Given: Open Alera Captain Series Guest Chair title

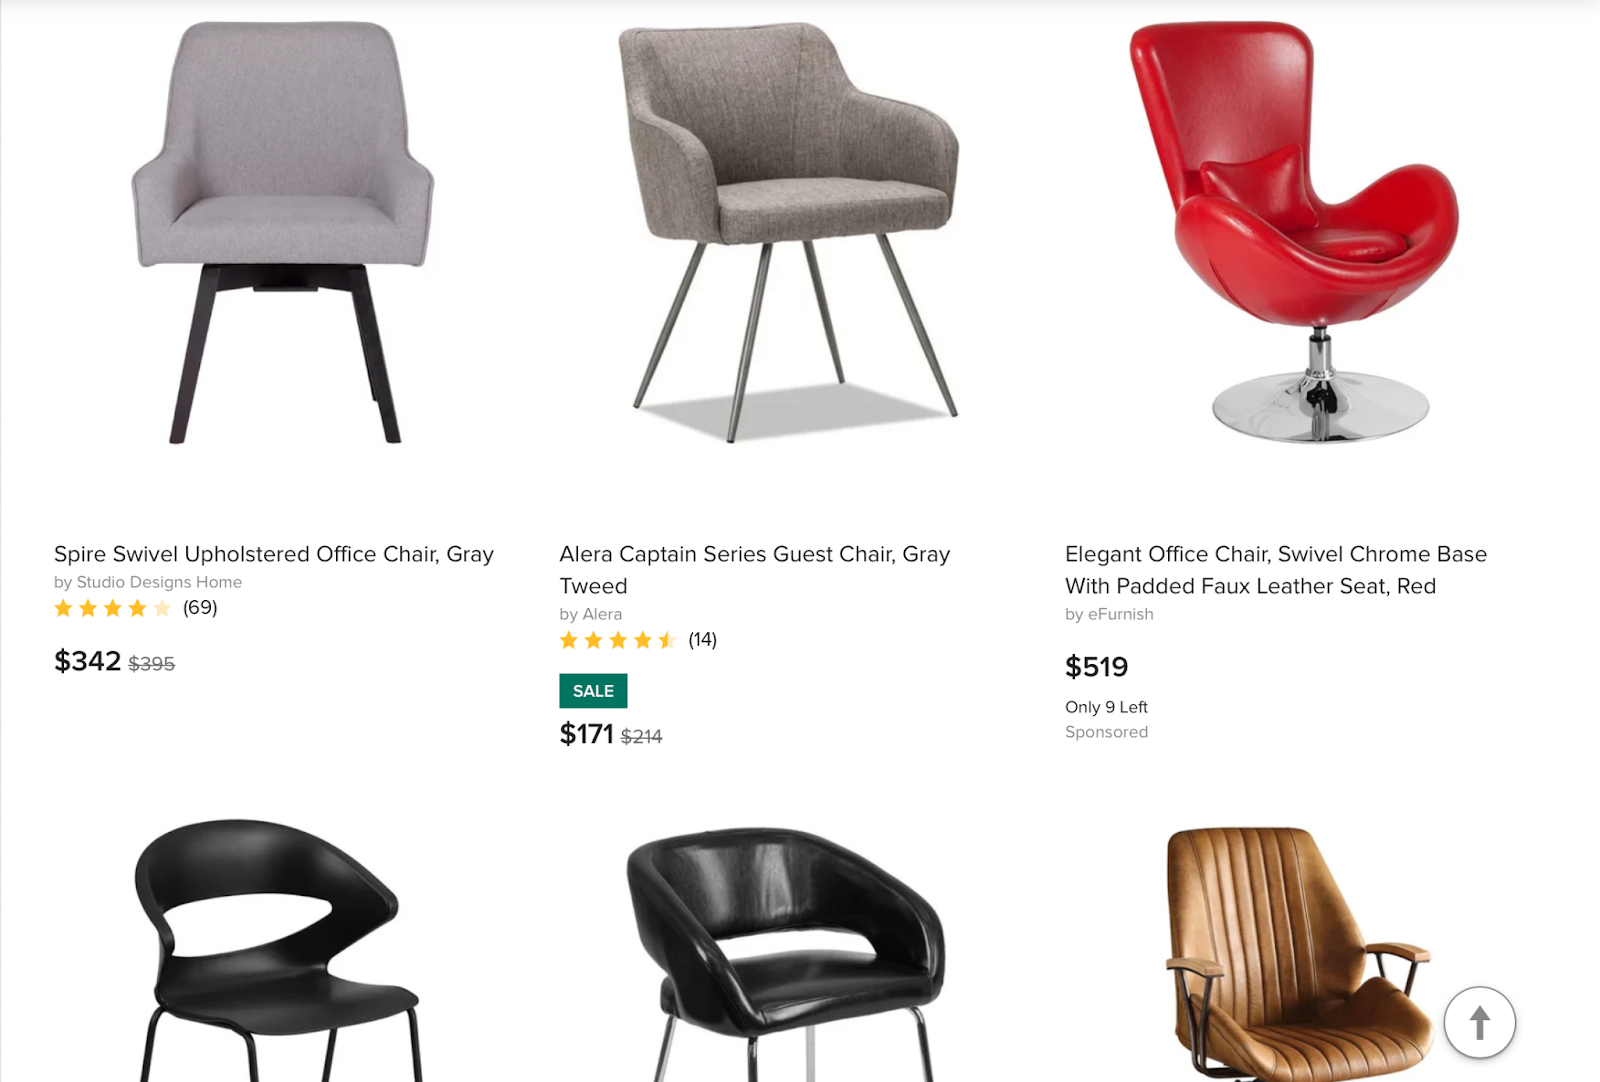Looking at the screenshot, I should (755, 570).
